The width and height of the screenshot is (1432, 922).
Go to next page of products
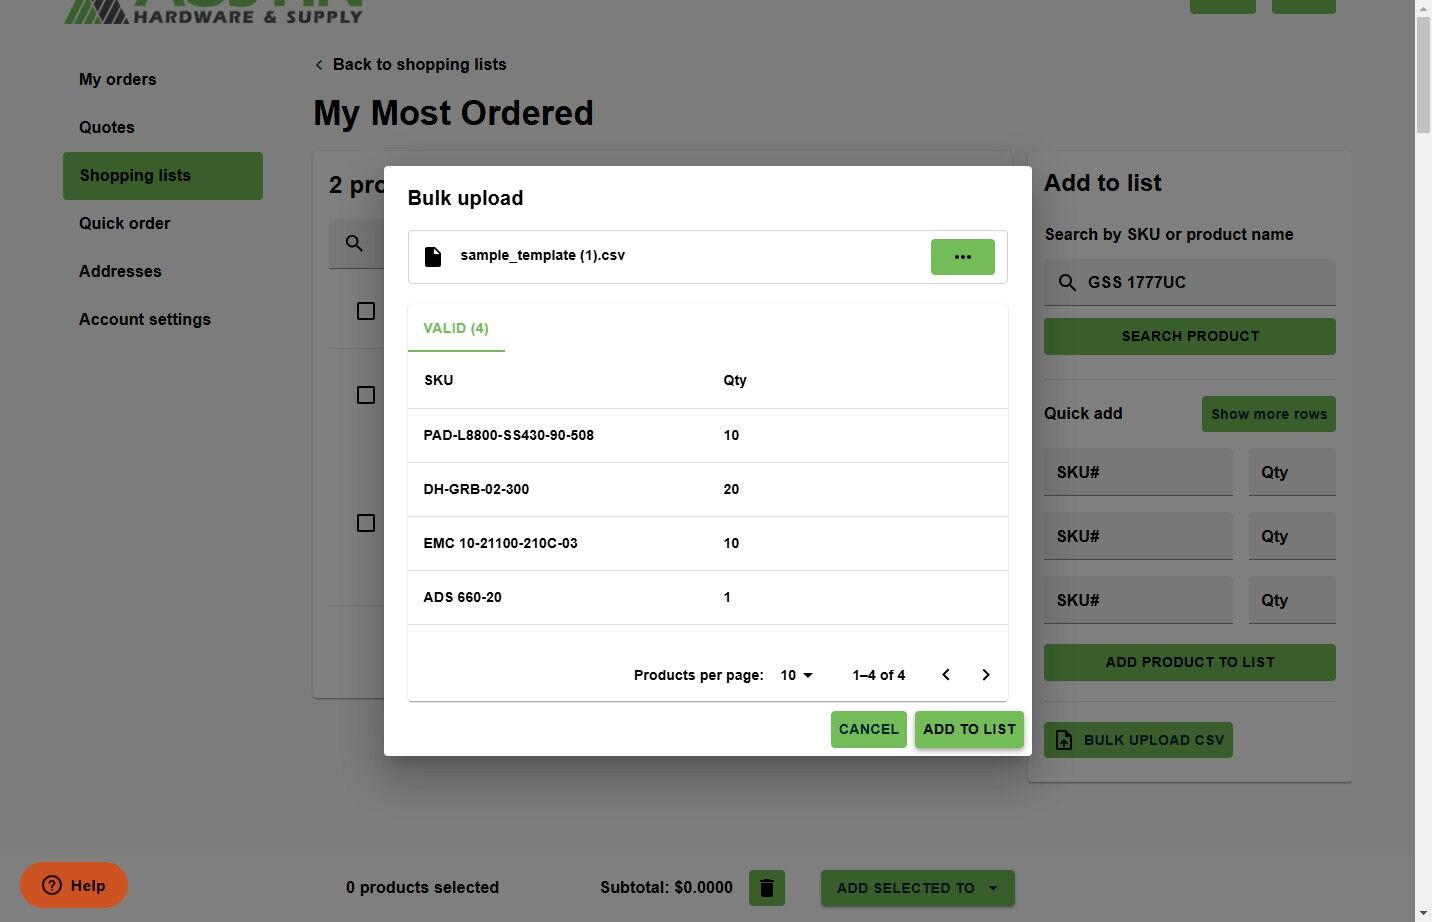click(986, 675)
